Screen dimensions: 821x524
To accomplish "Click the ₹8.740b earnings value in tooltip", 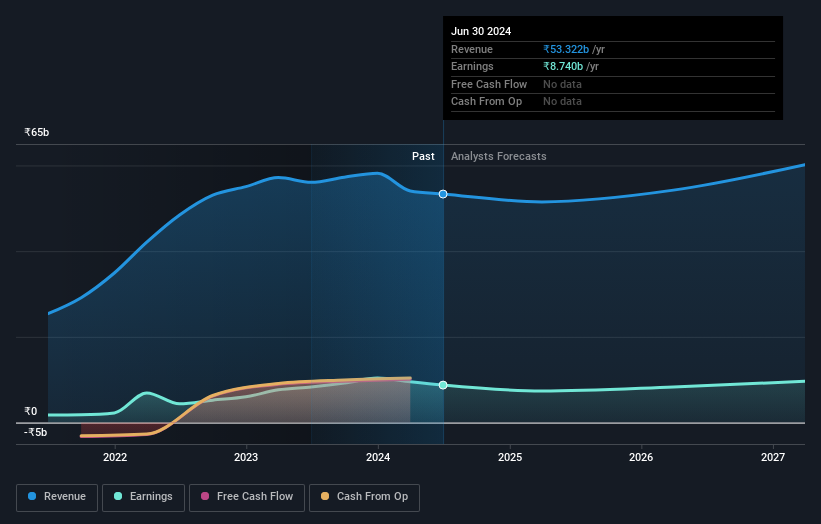I will tap(563, 66).
